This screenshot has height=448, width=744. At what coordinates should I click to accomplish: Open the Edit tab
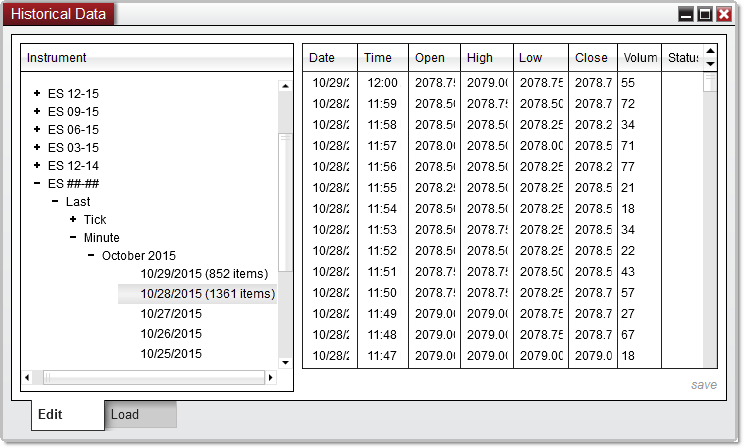[52, 414]
